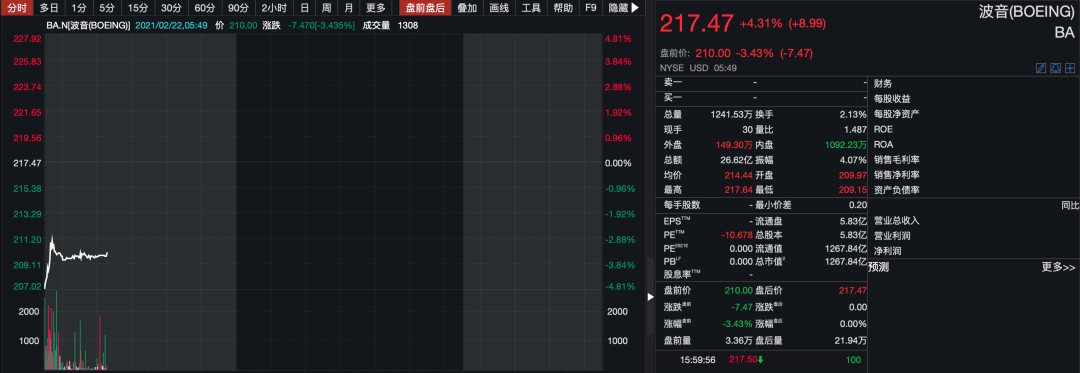This screenshot has width=1080, height=373.
Task: Click the pencil edit note icon
Action: 1041,68
